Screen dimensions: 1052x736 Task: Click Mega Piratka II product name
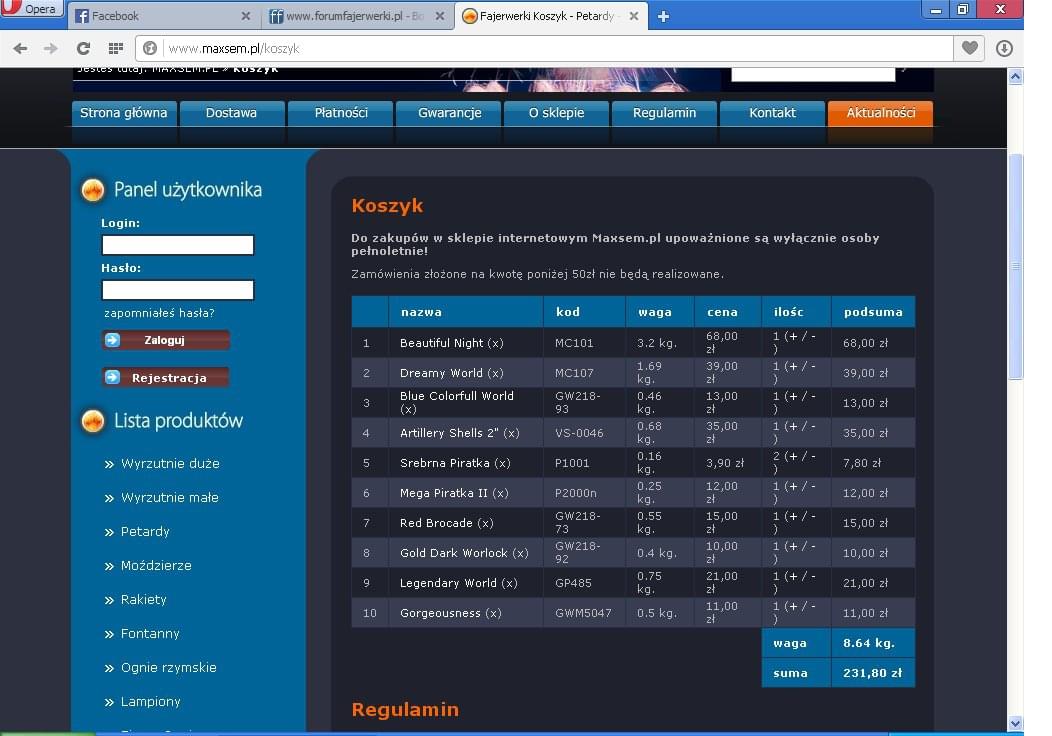443,493
